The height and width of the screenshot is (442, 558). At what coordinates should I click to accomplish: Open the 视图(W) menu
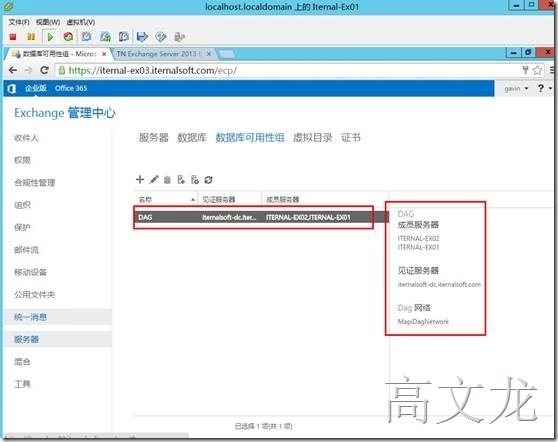click(x=48, y=22)
